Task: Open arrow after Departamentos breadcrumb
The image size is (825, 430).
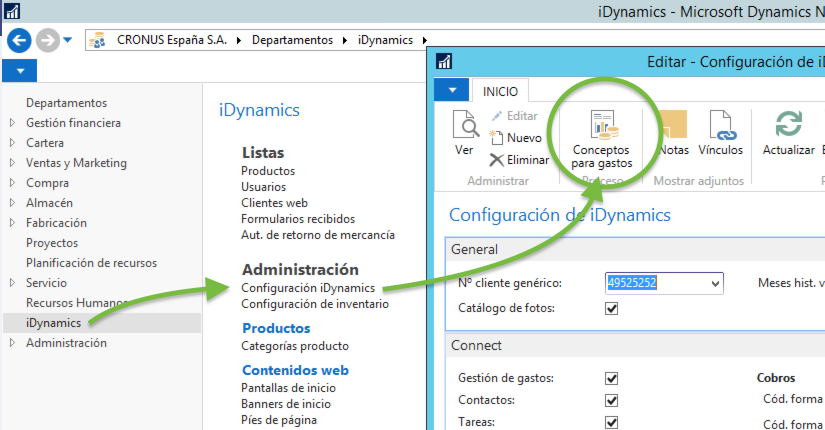Action: click(x=345, y=41)
